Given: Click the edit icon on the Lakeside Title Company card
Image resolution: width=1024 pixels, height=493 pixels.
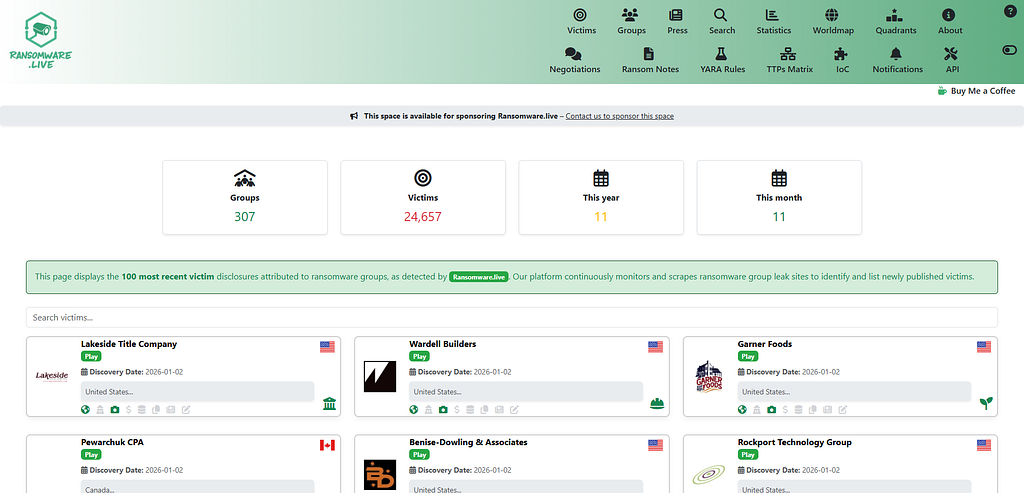Looking at the screenshot, I should 185,410.
